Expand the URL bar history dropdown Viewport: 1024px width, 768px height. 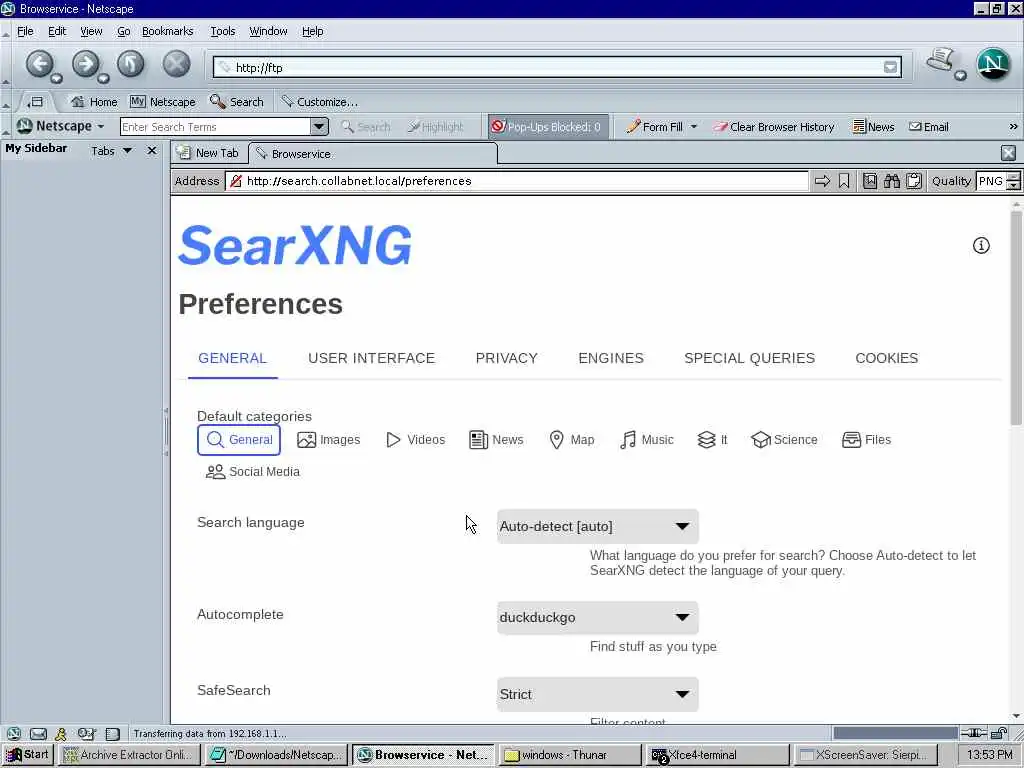890,67
